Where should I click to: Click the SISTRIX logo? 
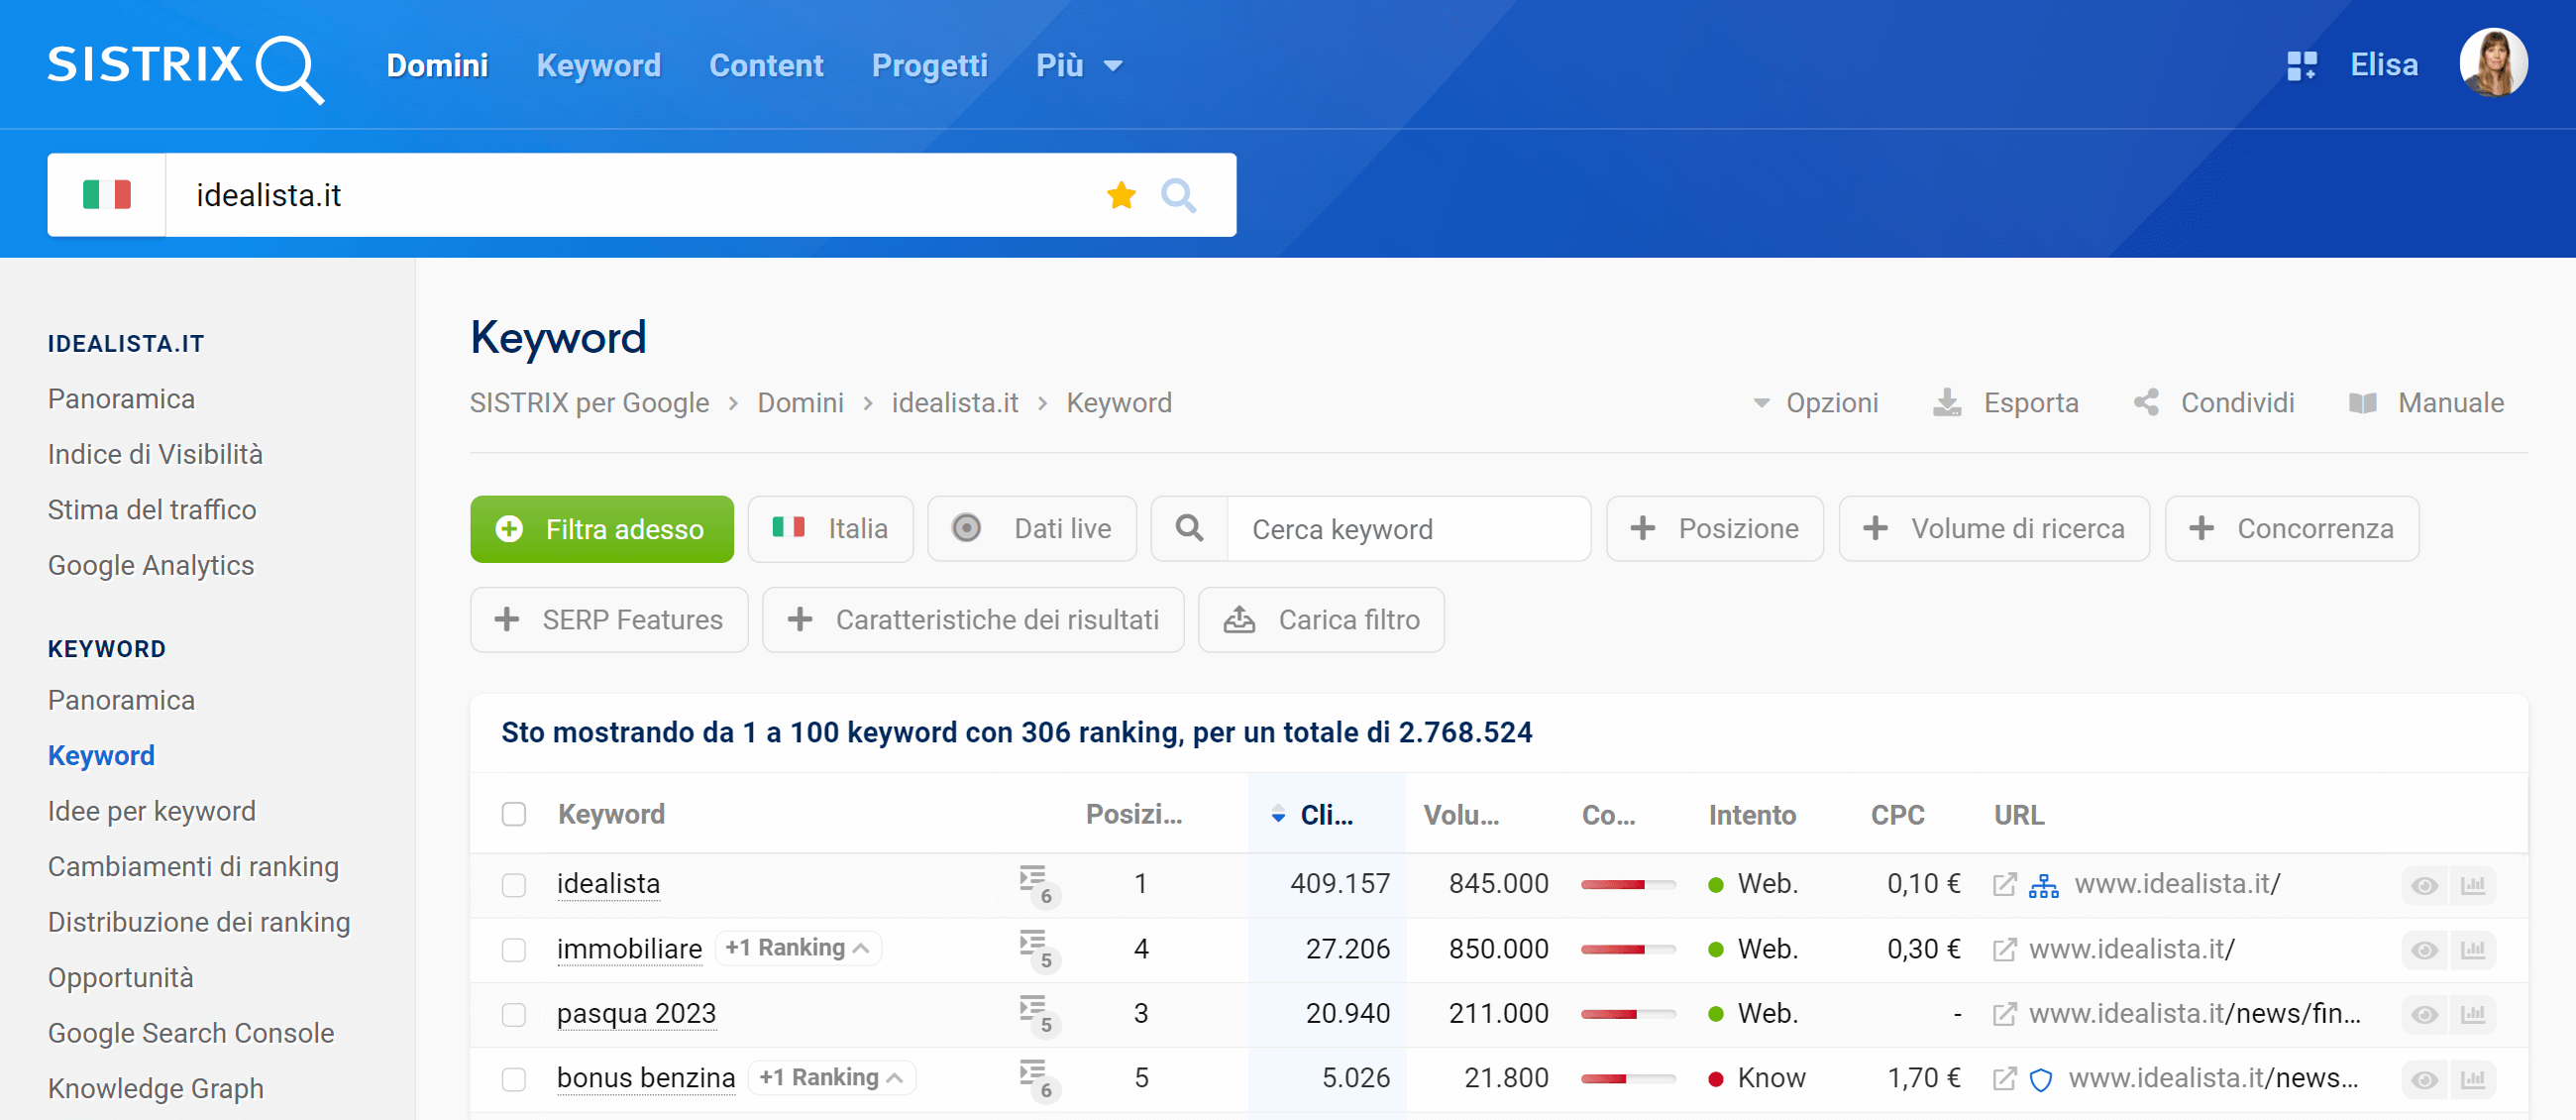point(186,67)
